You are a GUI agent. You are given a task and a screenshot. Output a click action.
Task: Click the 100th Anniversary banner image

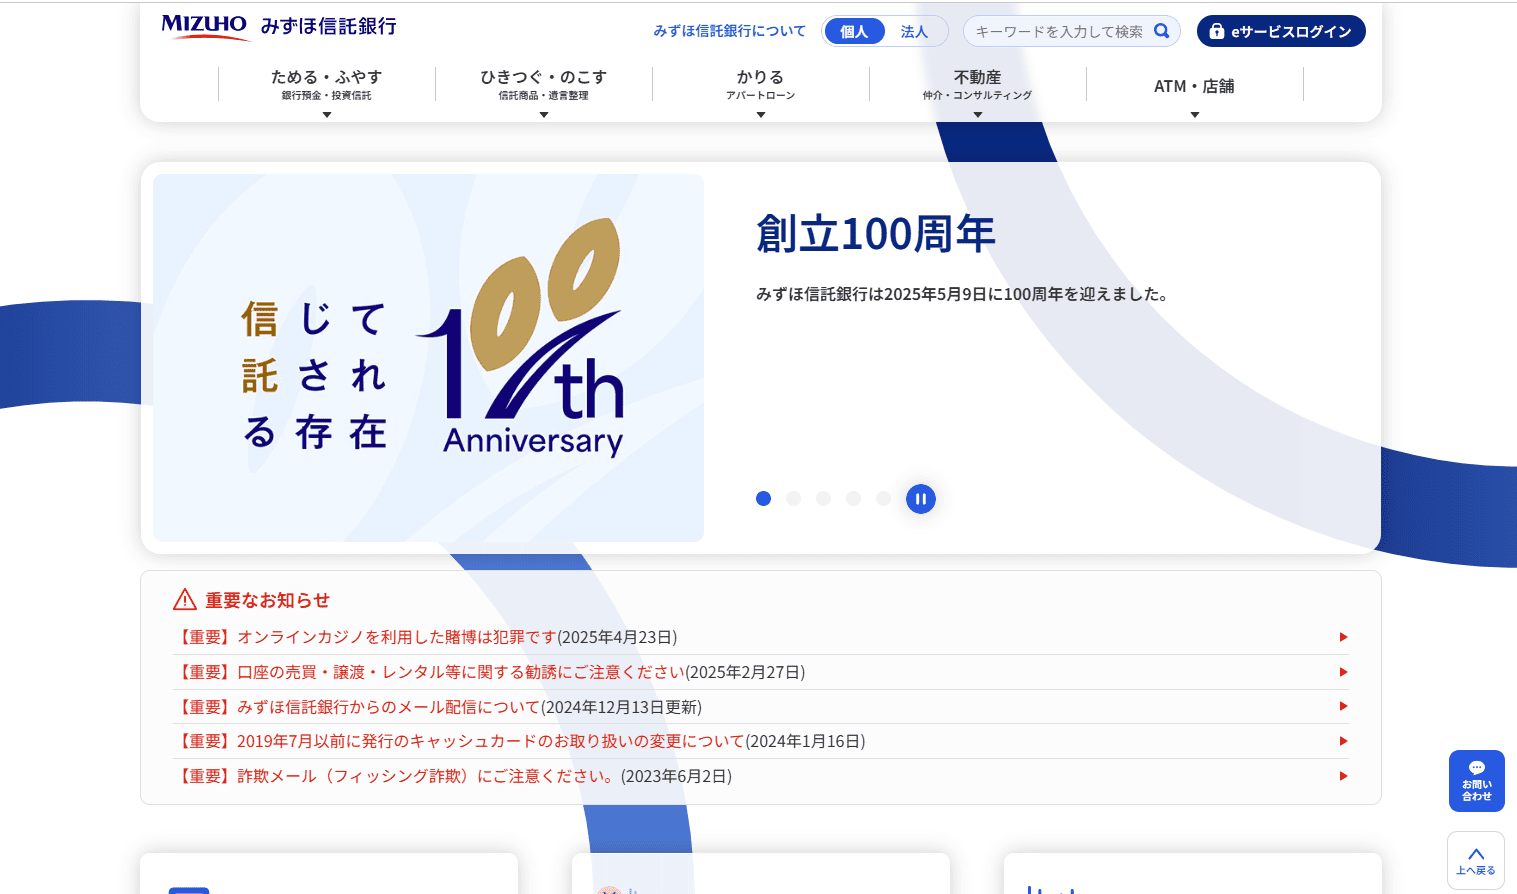[428, 358]
